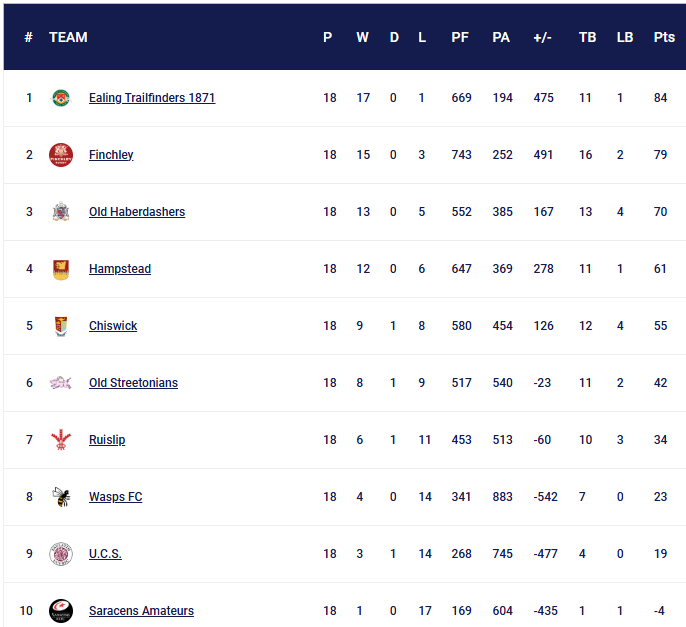Click the Saracens Amateurs club crest
Image resolution: width=686 pixels, height=627 pixels.
point(61,610)
